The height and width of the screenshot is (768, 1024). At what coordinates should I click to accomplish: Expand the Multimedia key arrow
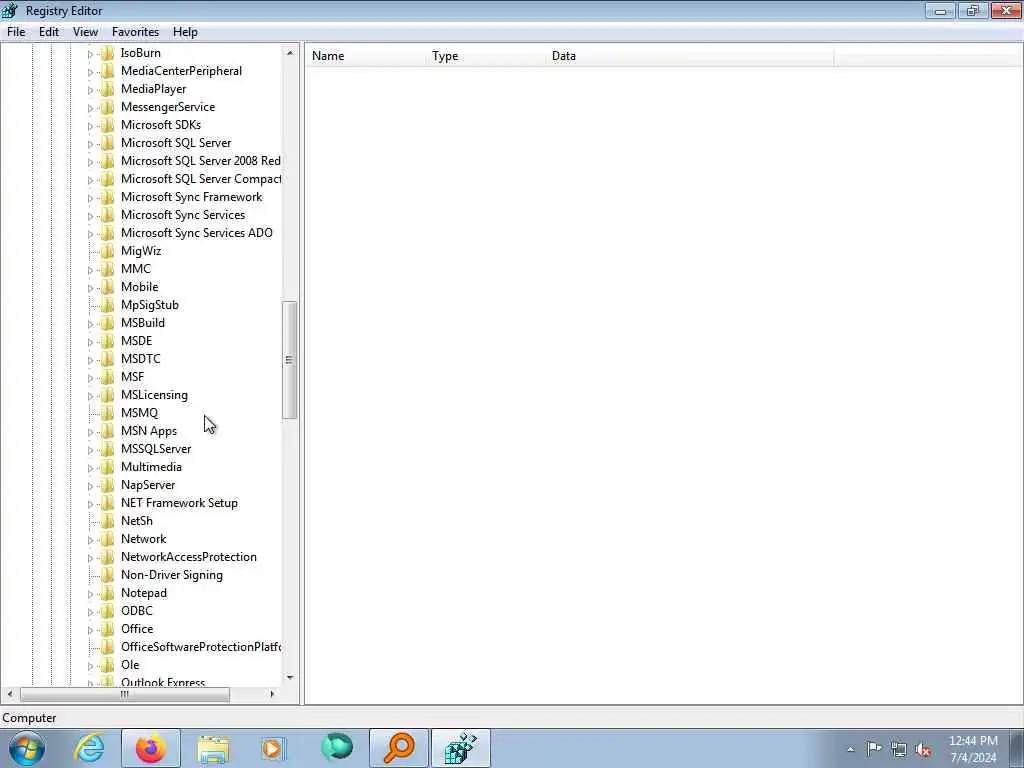point(90,468)
